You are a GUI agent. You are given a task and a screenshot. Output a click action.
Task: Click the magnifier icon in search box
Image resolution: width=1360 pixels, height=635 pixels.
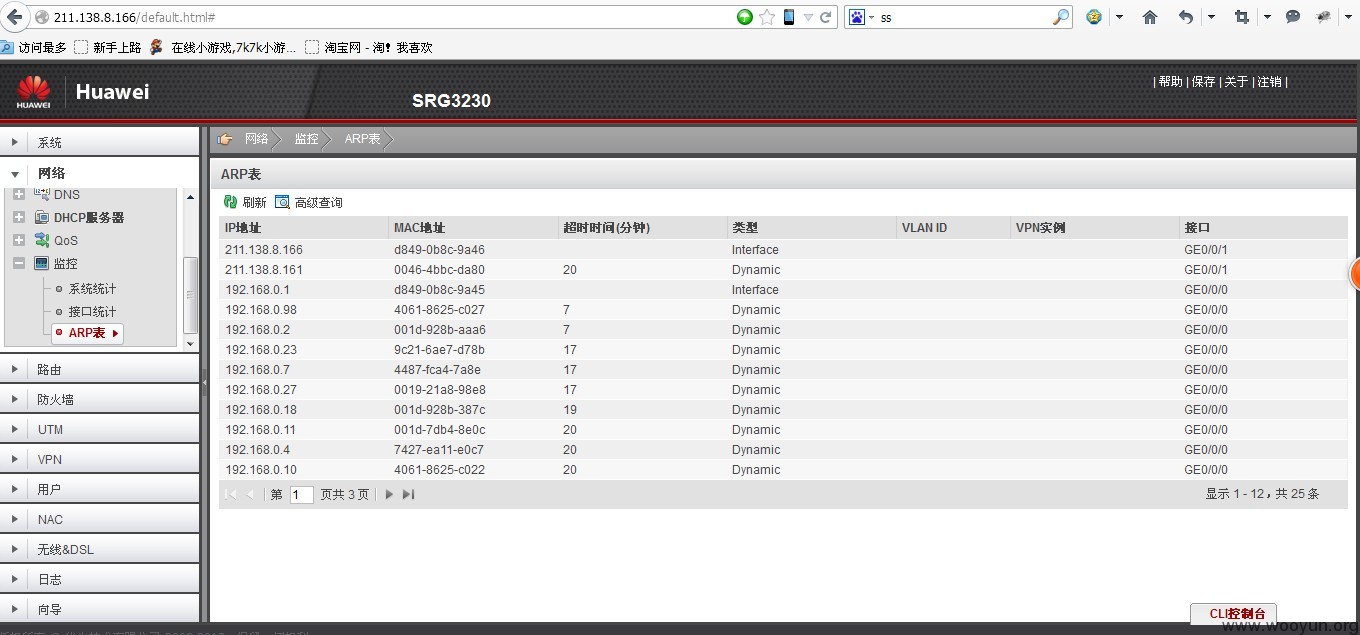1061,17
